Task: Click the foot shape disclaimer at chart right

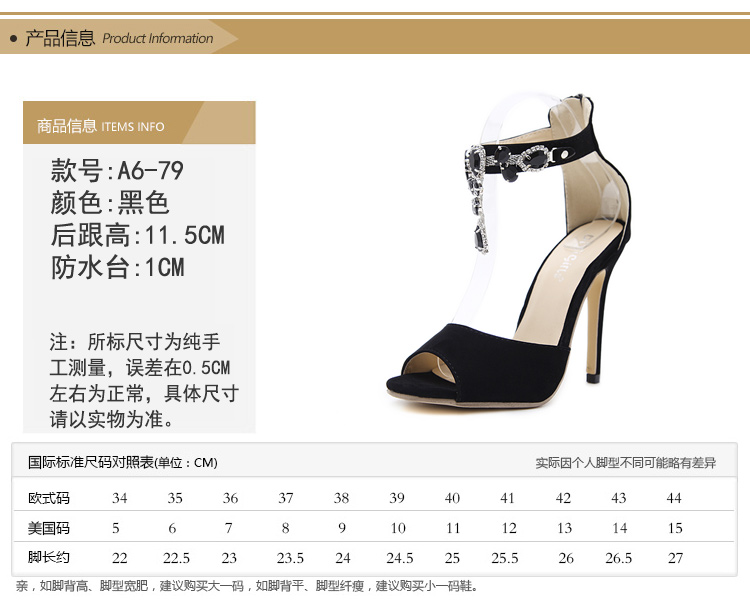Action: coord(625,463)
